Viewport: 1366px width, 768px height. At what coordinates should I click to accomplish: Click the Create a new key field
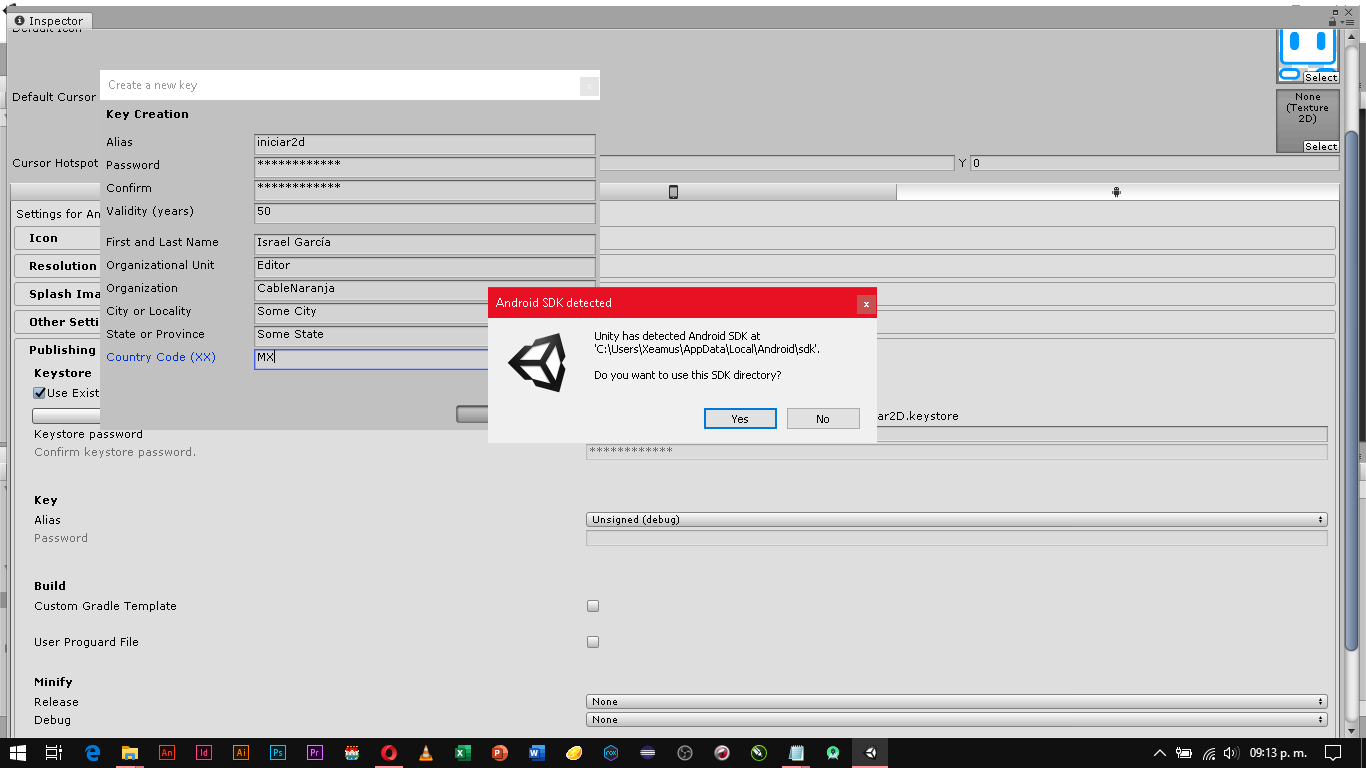340,85
